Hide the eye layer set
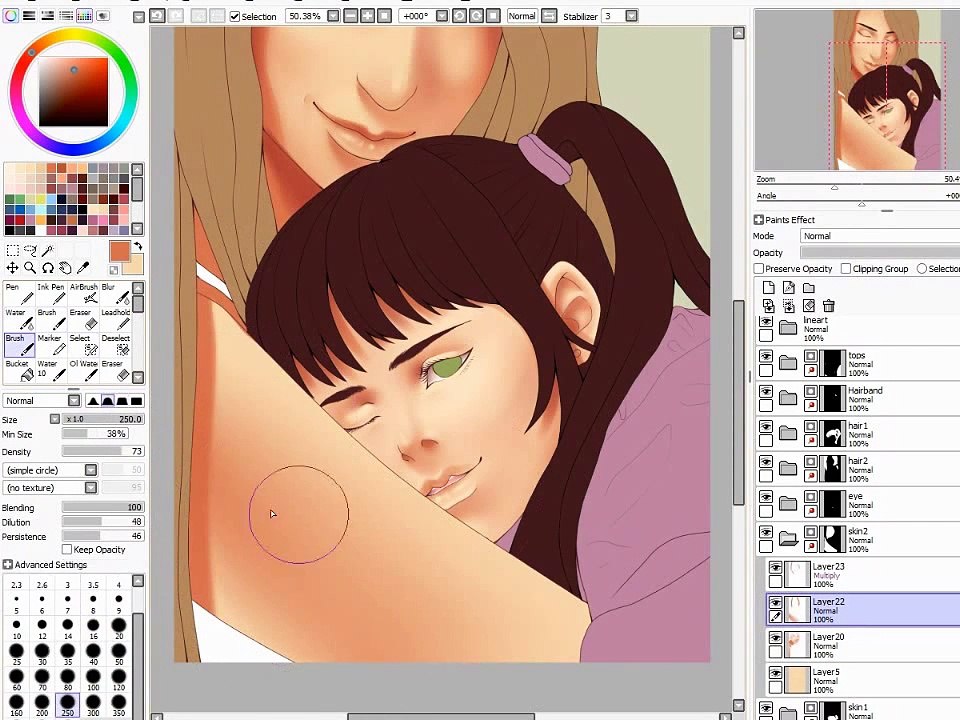 click(766, 497)
